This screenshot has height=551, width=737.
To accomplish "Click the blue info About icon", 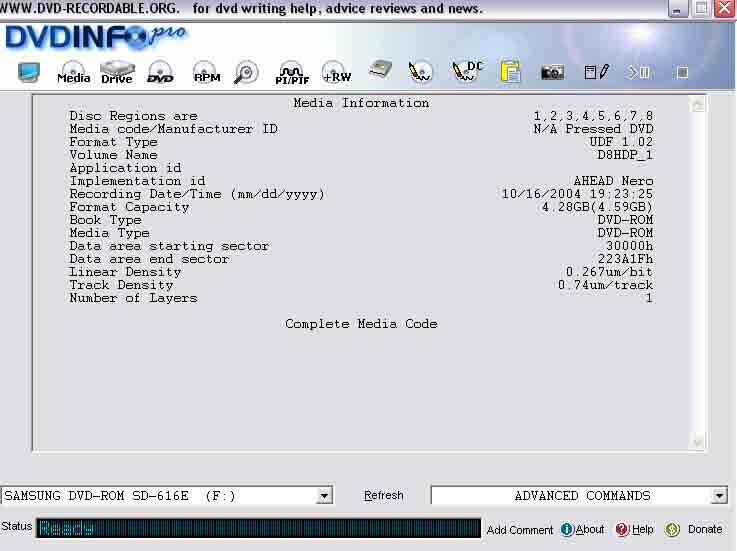I will [567, 529].
